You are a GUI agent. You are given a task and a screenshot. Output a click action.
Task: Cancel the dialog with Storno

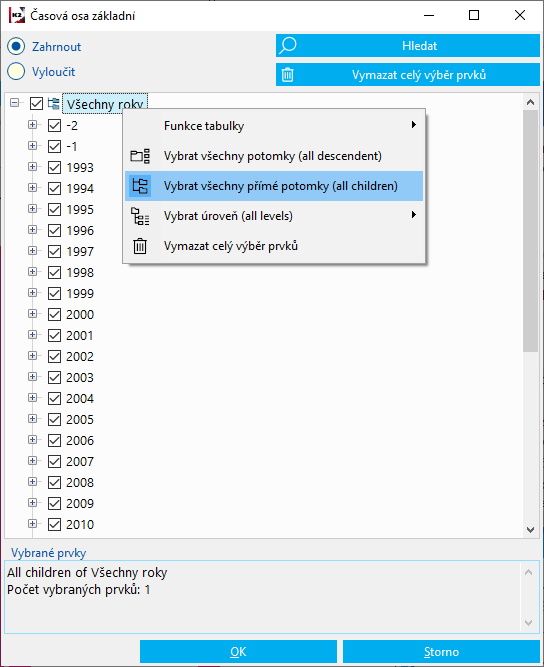click(441, 652)
